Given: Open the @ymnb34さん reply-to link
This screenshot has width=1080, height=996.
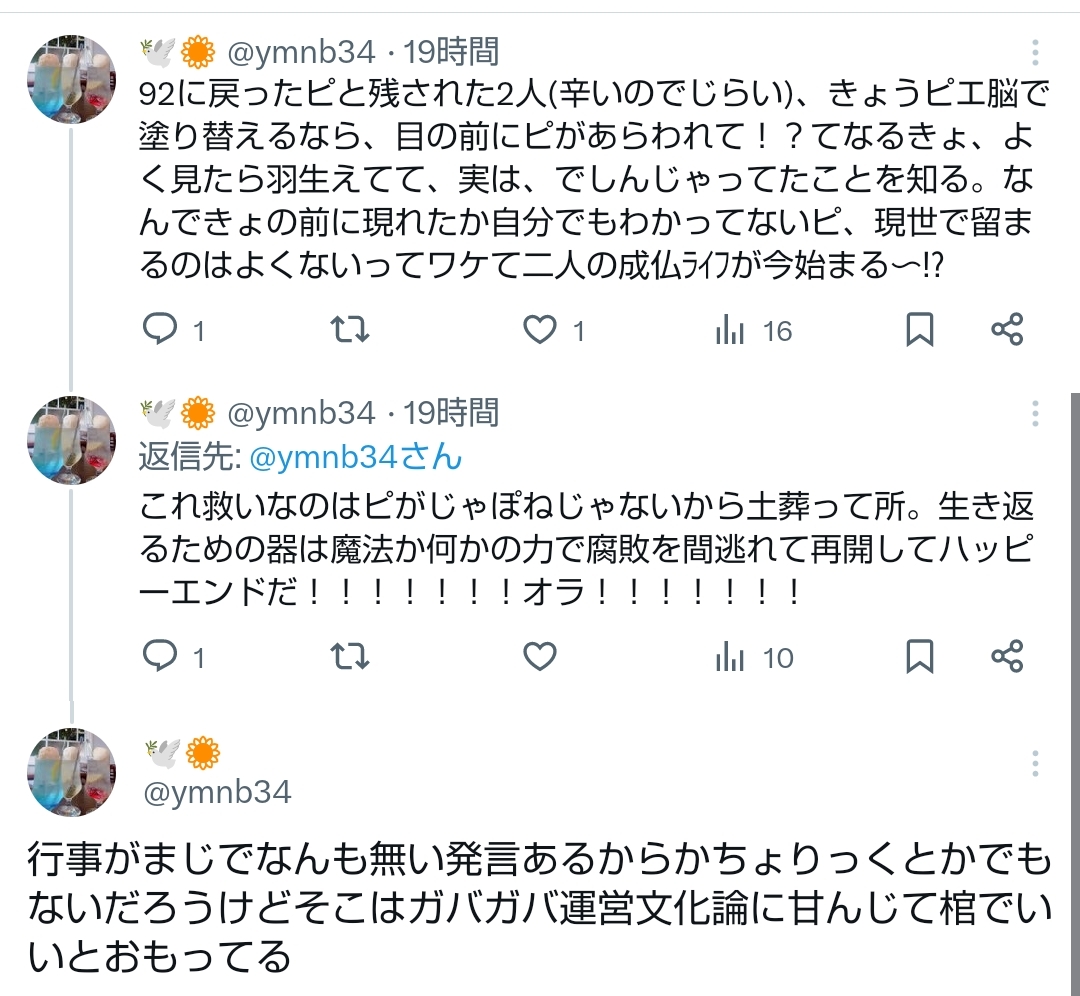Looking at the screenshot, I should coord(355,458).
